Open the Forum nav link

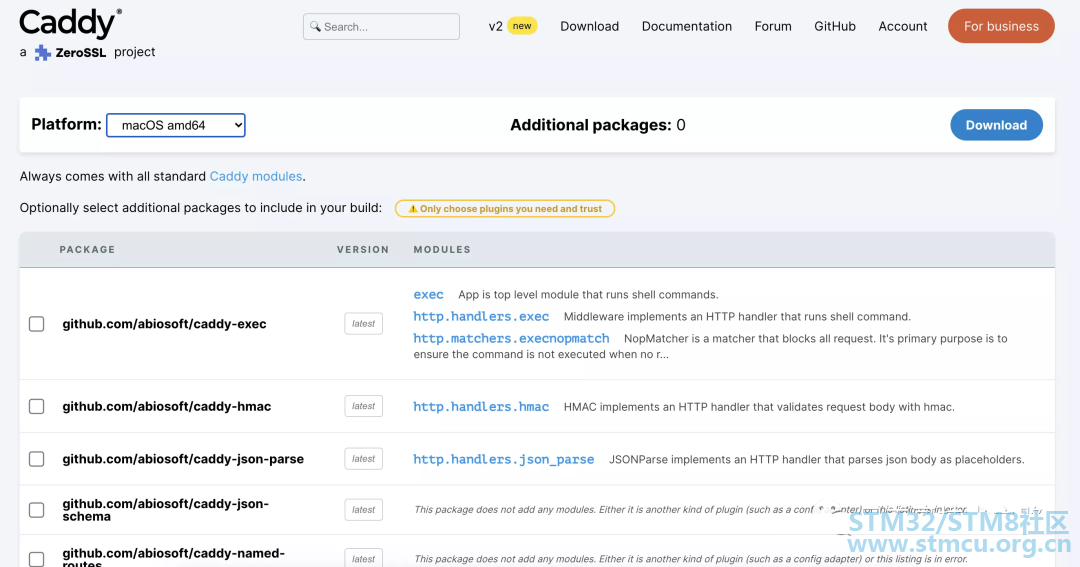click(x=773, y=26)
